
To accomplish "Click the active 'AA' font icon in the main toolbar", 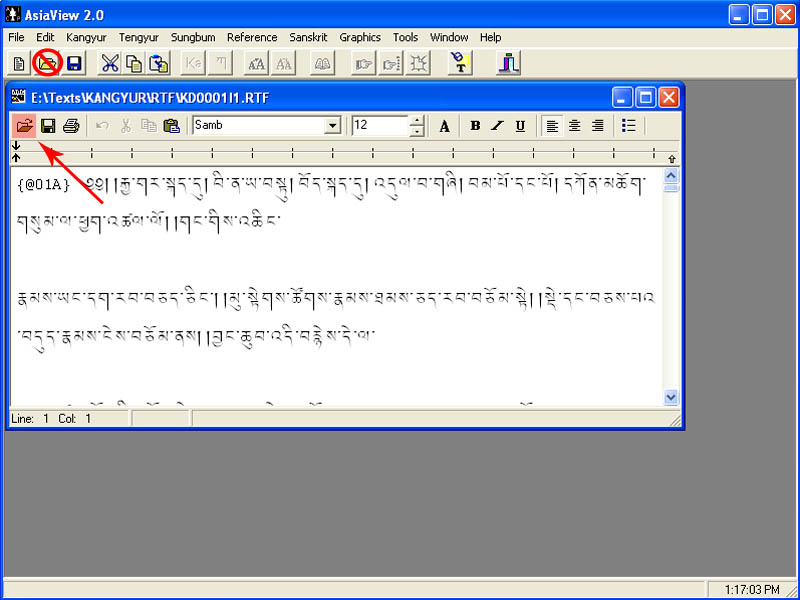I will 256,63.
